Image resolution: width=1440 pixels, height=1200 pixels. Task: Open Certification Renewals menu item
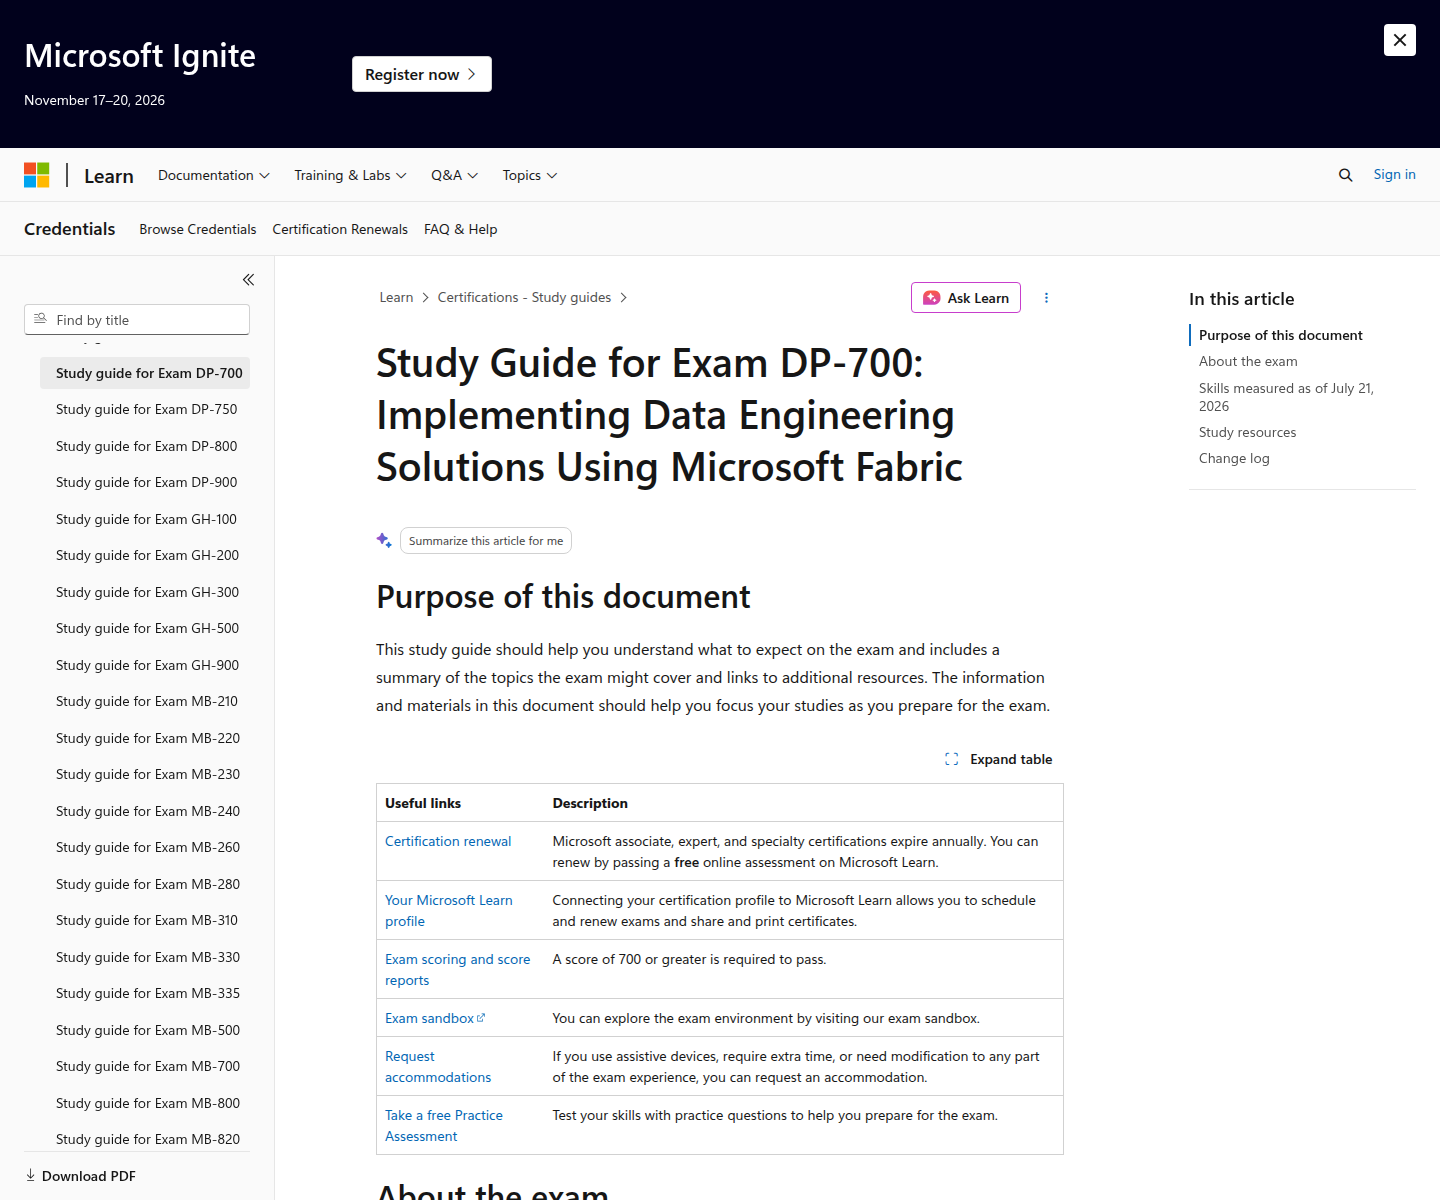[x=340, y=229]
